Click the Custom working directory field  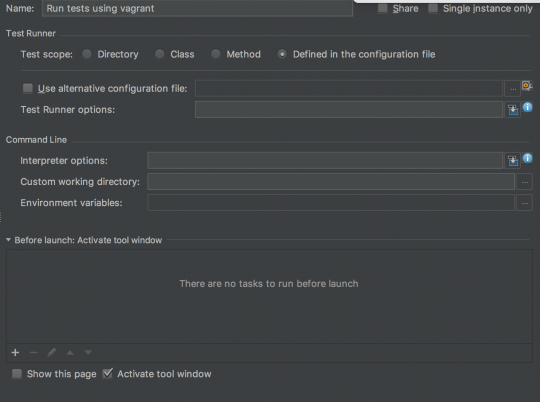point(331,182)
